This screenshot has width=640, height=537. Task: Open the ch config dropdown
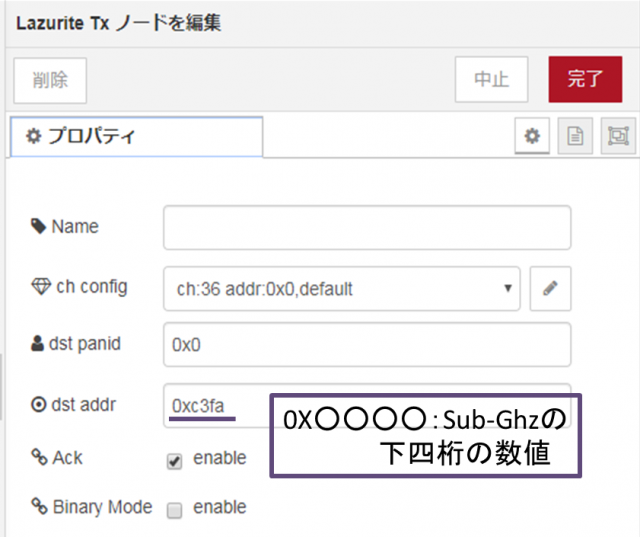click(x=342, y=288)
